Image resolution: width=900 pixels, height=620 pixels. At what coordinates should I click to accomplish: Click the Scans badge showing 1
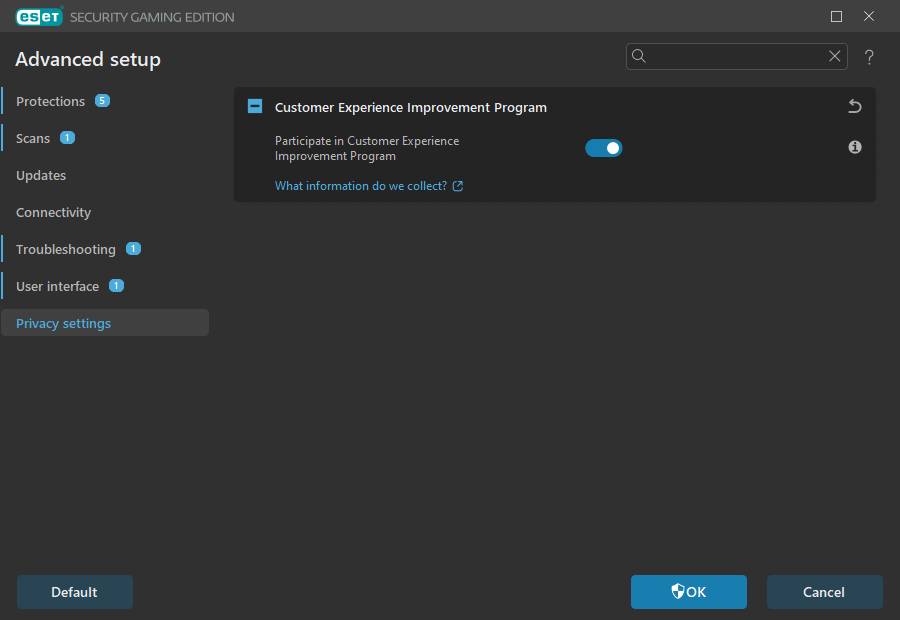coord(67,138)
